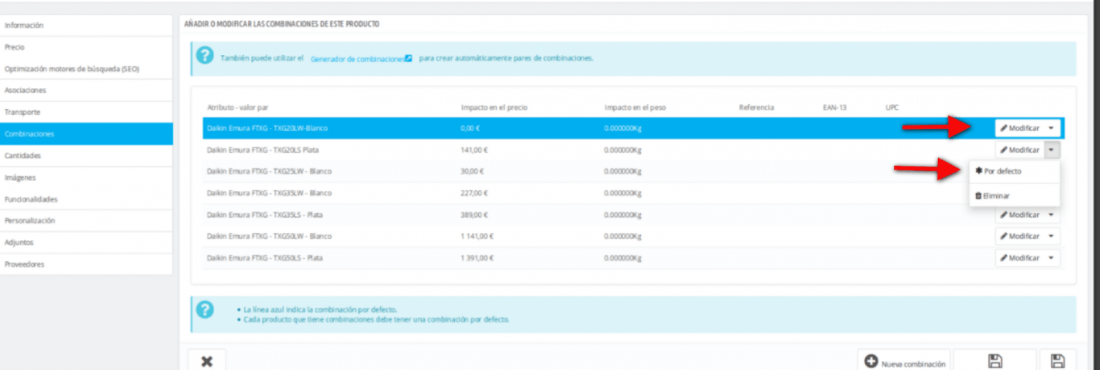This screenshot has height=370, width=1100.
Task: Click the pencil icon on TXG20LW-Blanco Modificar
Action: pyautogui.click(x=1004, y=128)
